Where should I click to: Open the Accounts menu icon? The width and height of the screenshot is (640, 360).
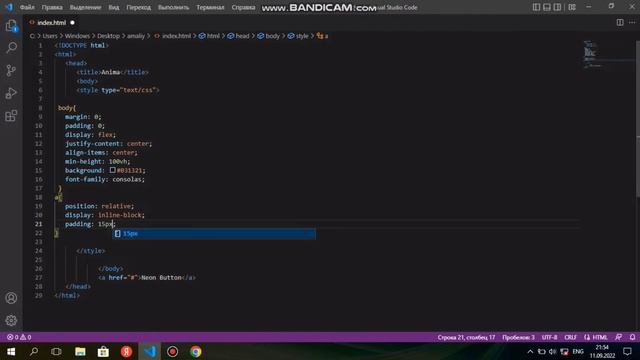point(11,298)
